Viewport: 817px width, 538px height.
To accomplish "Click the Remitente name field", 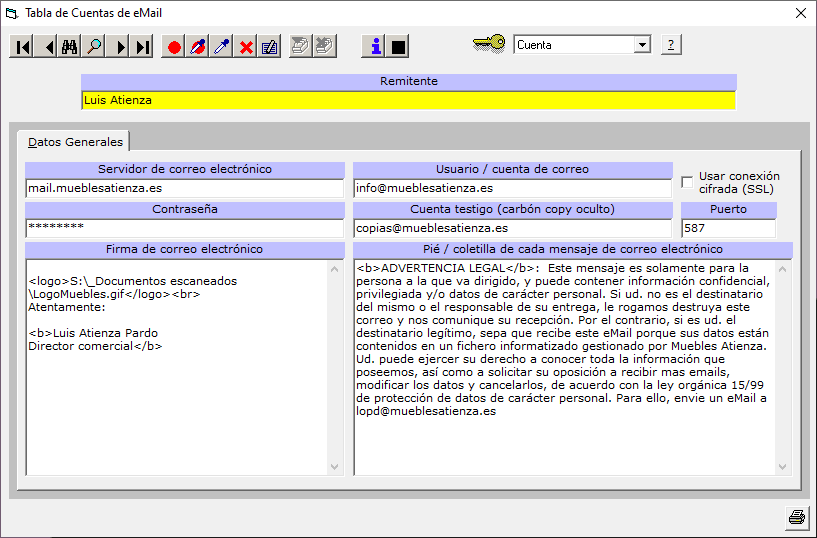I will pyautogui.click(x=408, y=100).
